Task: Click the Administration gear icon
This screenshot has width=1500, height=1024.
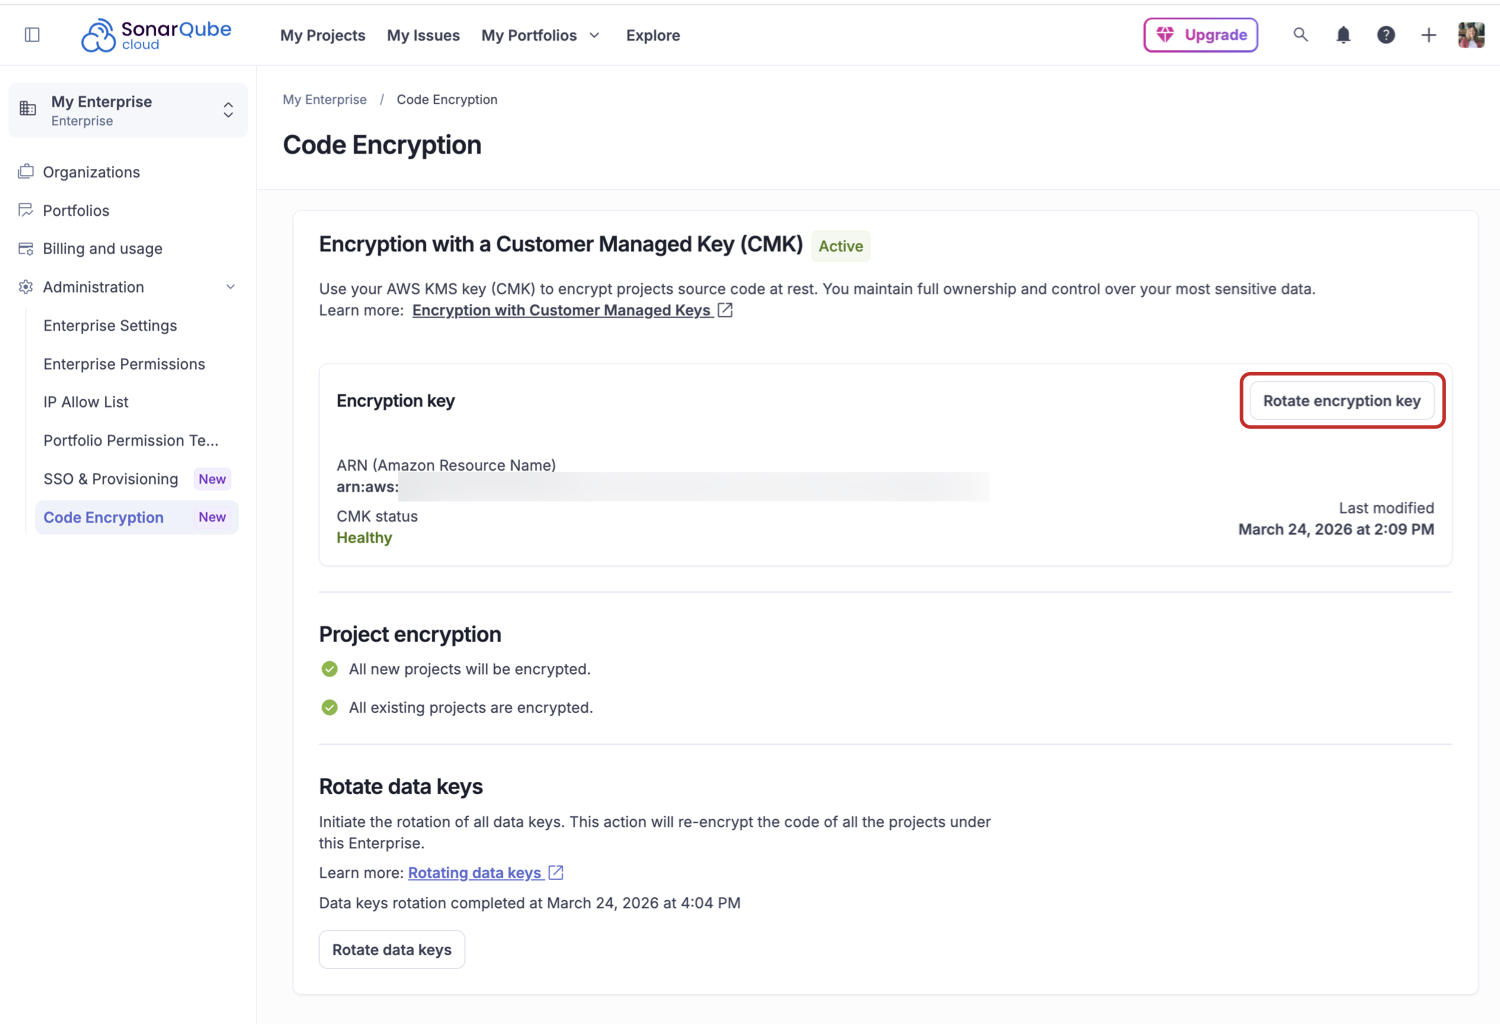Action: (x=26, y=287)
